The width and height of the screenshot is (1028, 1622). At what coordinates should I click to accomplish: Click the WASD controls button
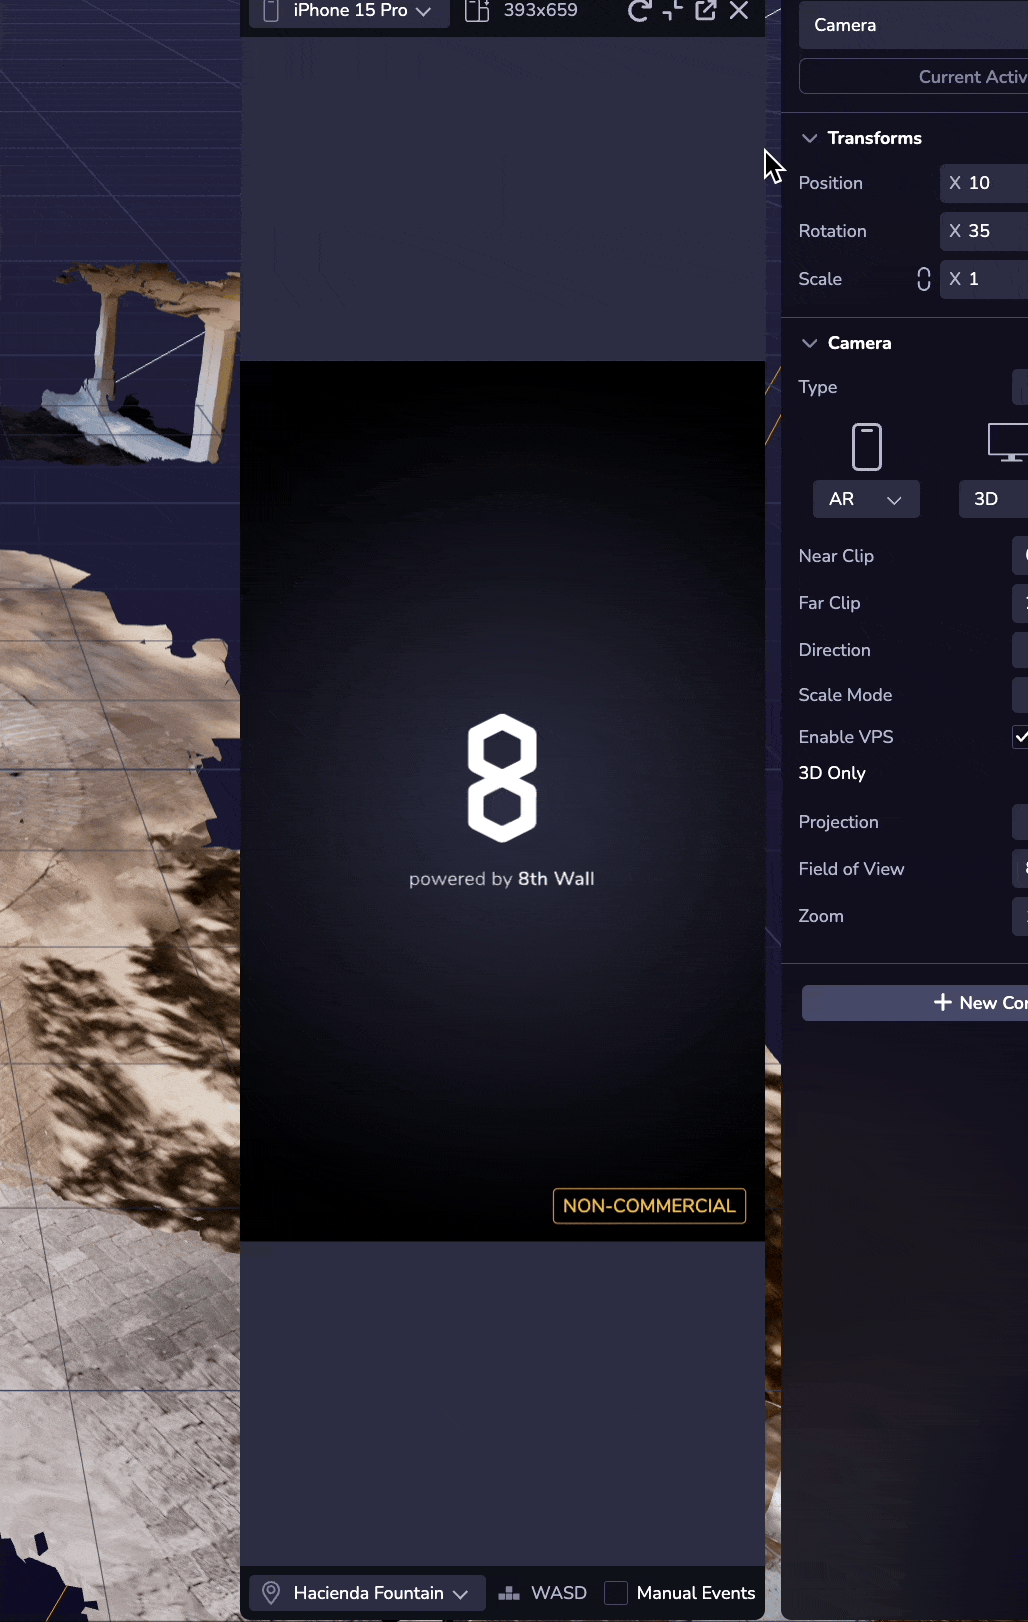[x=542, y=1593]
